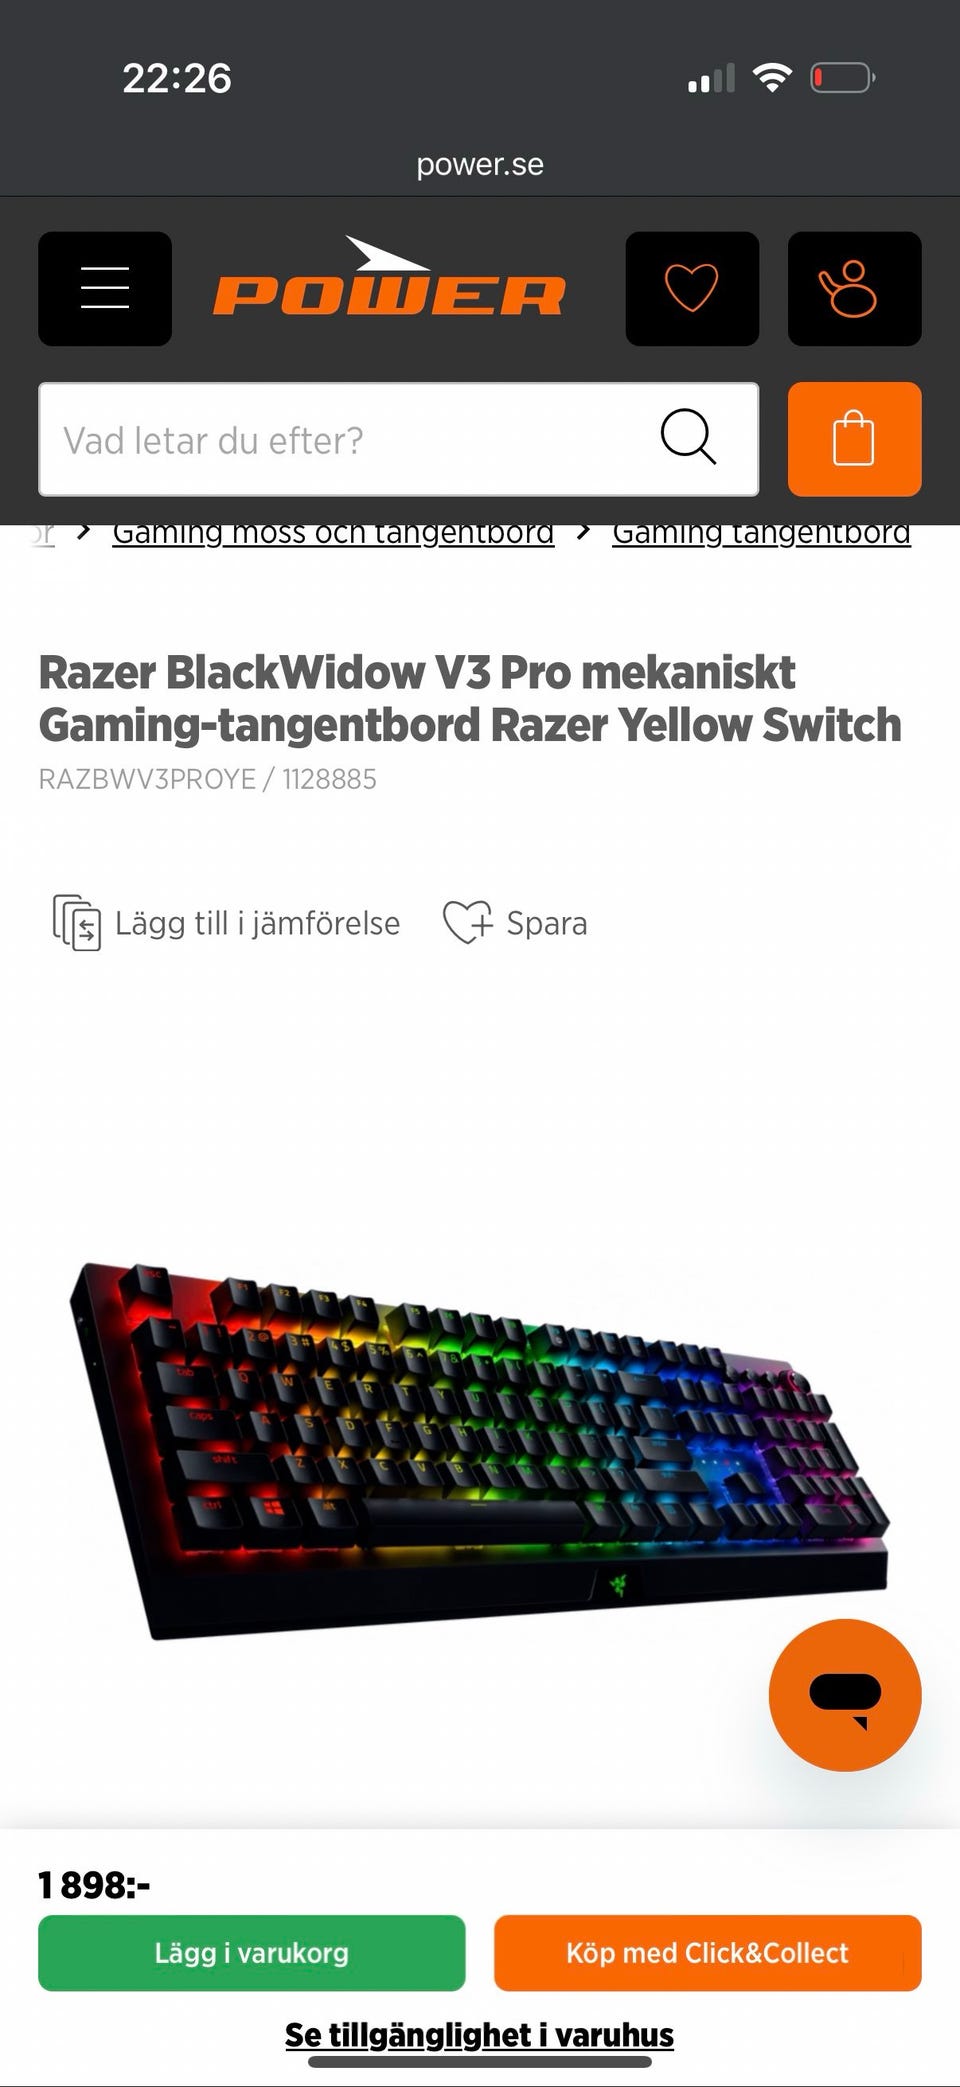Go to Power logo homepage

[389, 278]
